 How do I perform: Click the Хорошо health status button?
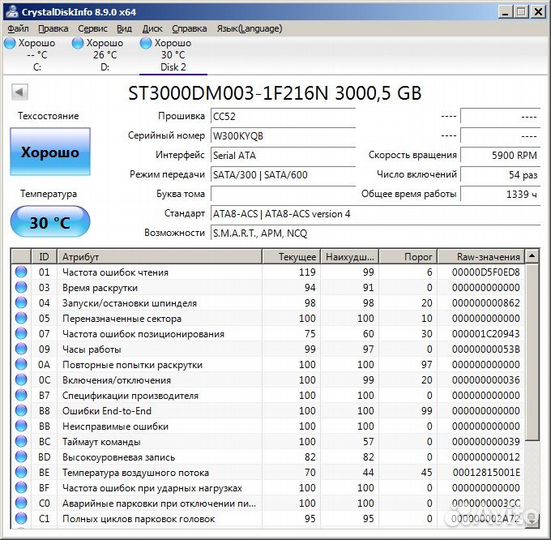tap(50, 152)
